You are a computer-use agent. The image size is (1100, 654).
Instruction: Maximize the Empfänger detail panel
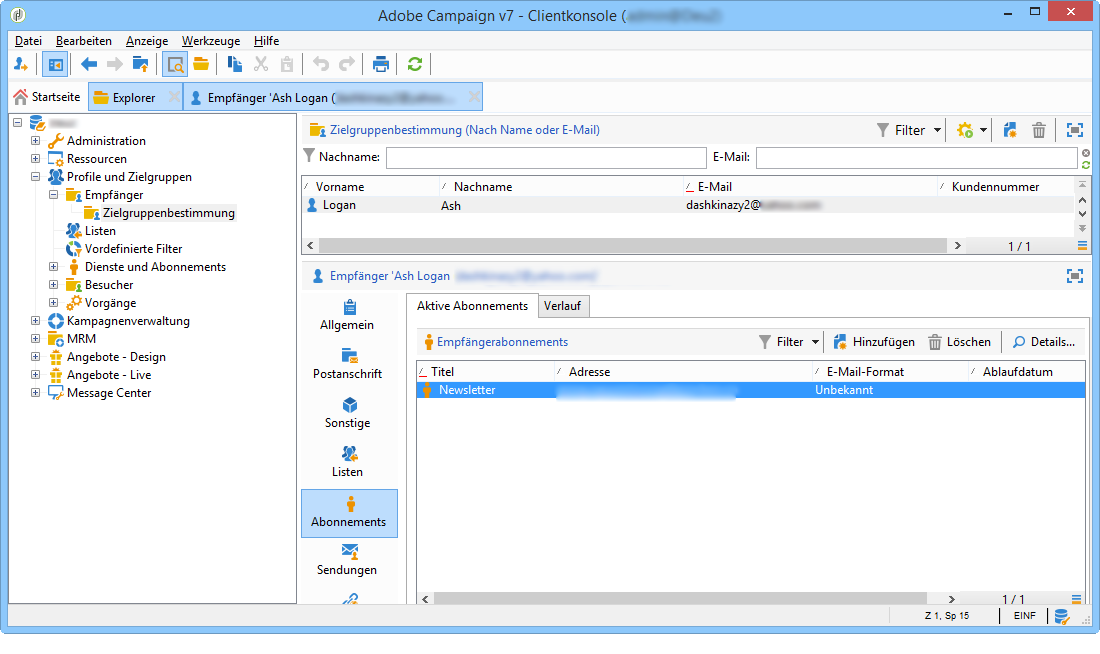pyautogui.click(x=1074, y=276)
